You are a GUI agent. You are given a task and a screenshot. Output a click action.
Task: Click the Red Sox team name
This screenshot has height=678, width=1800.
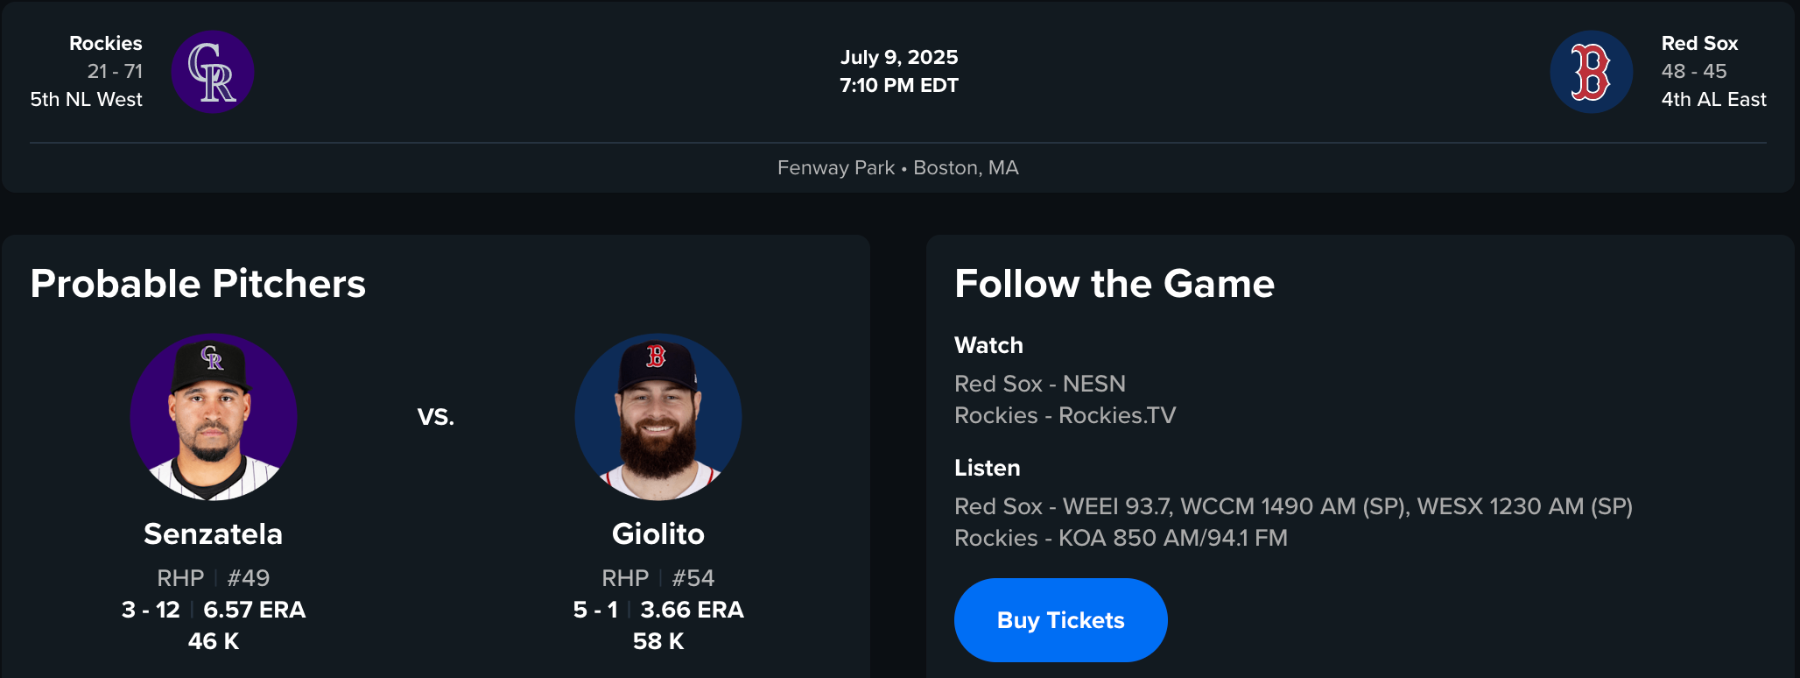[x=1699, y=43]
